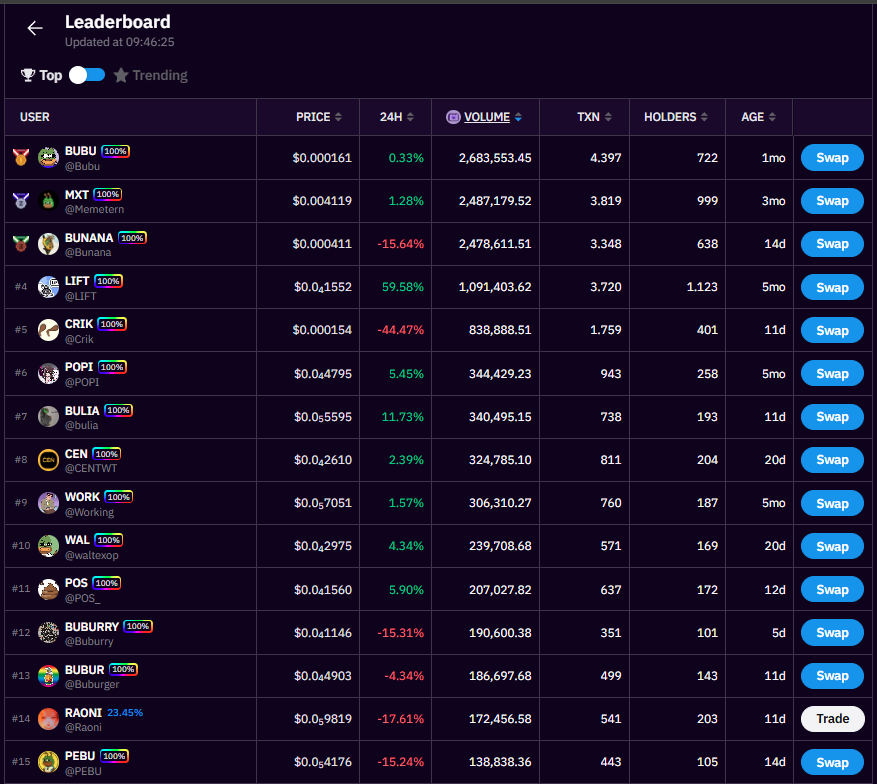Image resolution: width=877 pixels, height=784 pixels.
Task: Open the @Buburger handle
Action: [x=92, y=684]
